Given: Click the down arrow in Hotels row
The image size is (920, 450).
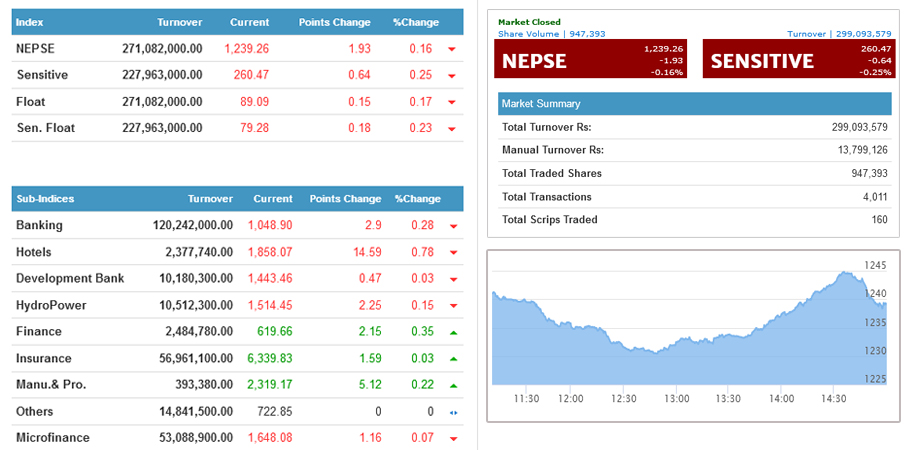Looking at the screenshot, I should click(x=453, y=253).
